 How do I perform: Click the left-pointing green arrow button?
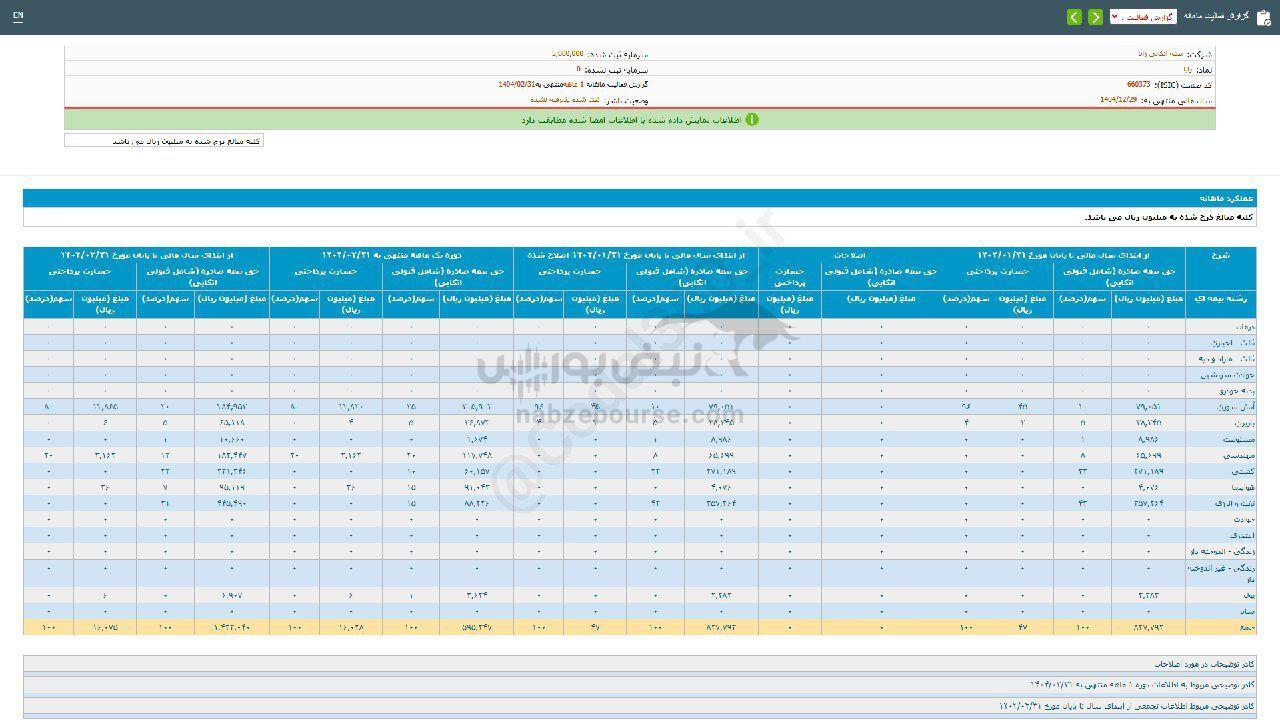point(1074,17)
